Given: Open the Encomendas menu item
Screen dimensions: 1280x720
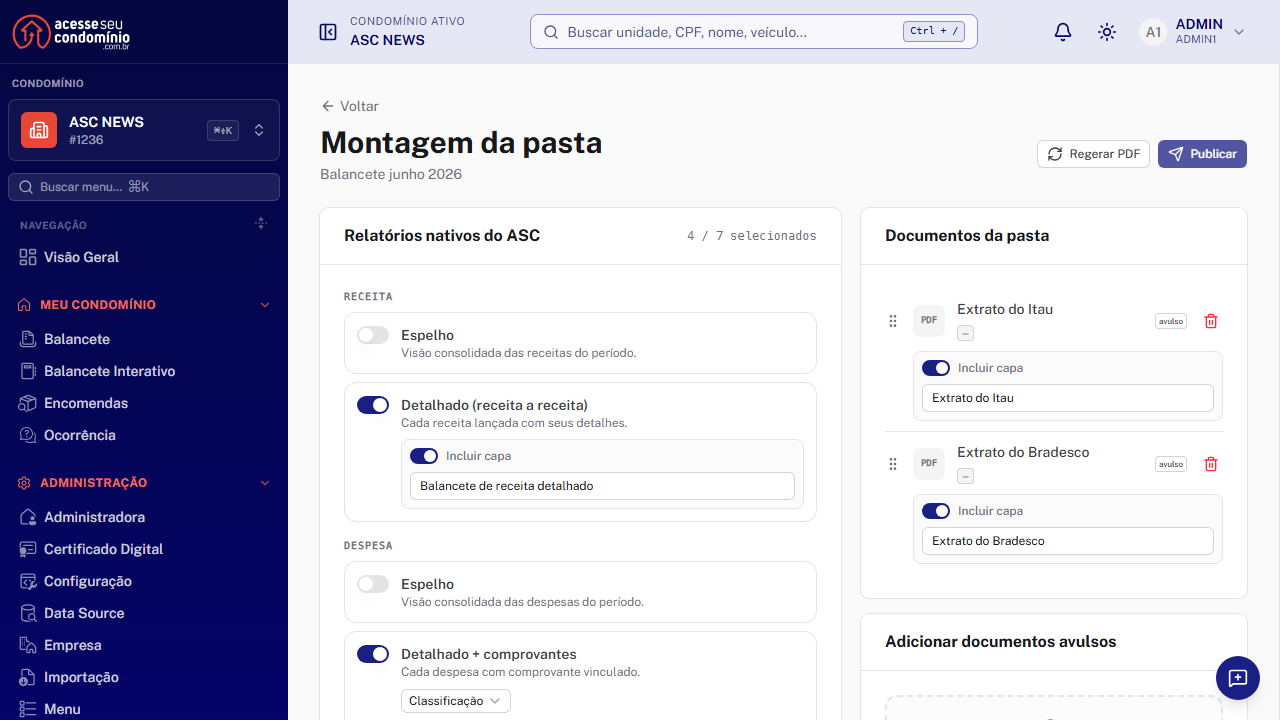Looking at the screenshot, I should (x=144, y=403).
